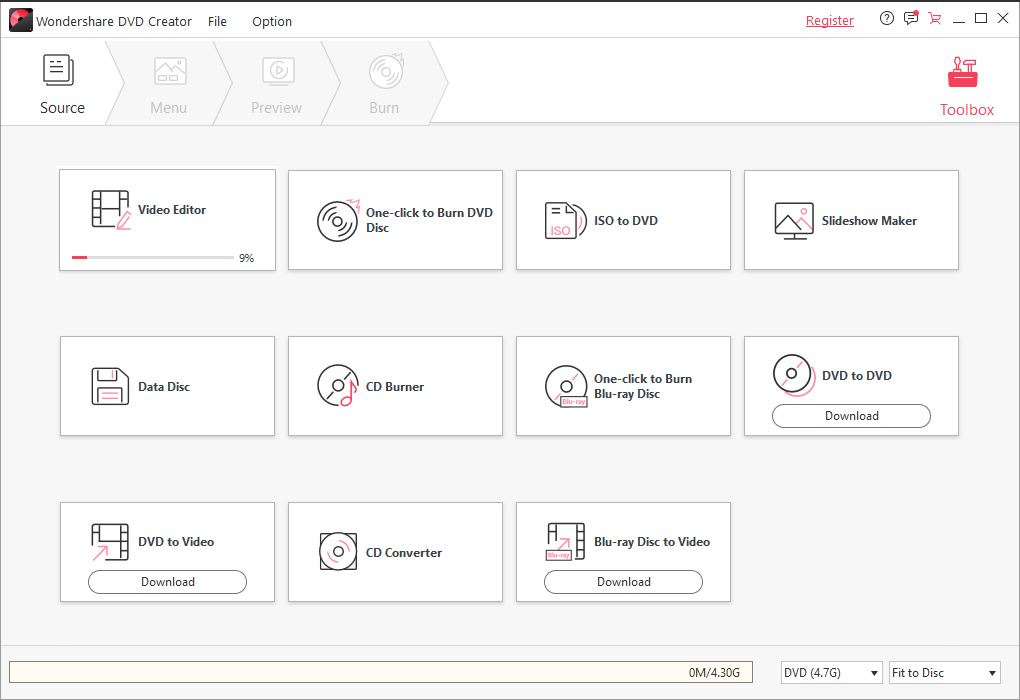This screenshot has width=1020, height=700.
Task: Open the Option menu
Action: pos(272,21)
